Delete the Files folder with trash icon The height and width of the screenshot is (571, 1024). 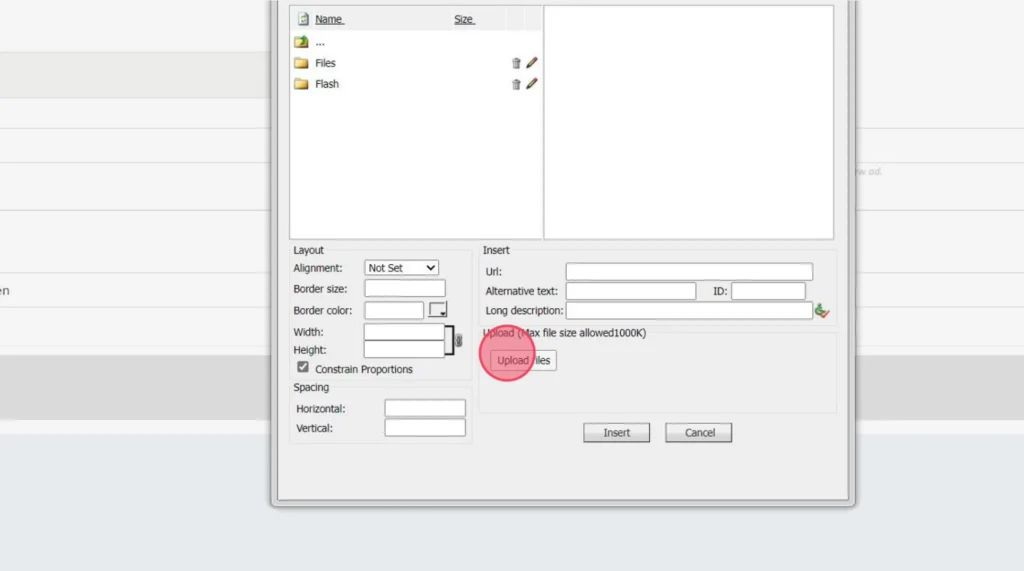pos(516,63)
